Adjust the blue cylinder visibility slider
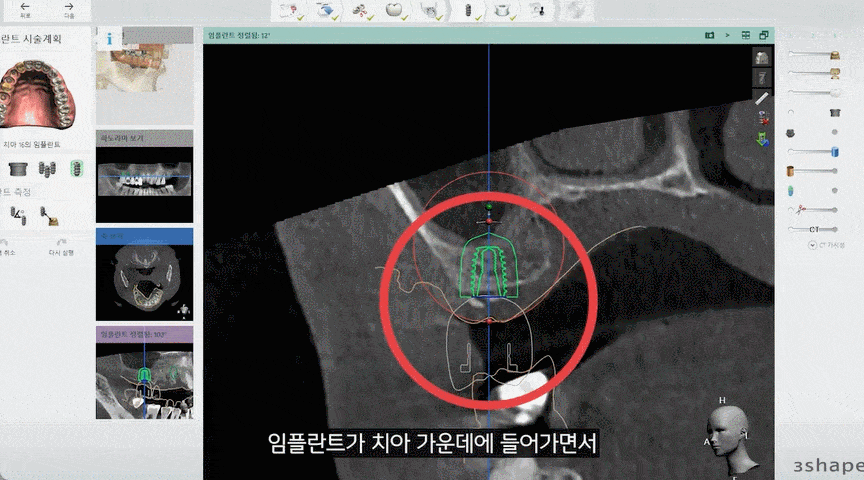Image resolution: width=864 pixels, height=480 pixels. coord(814,152)
